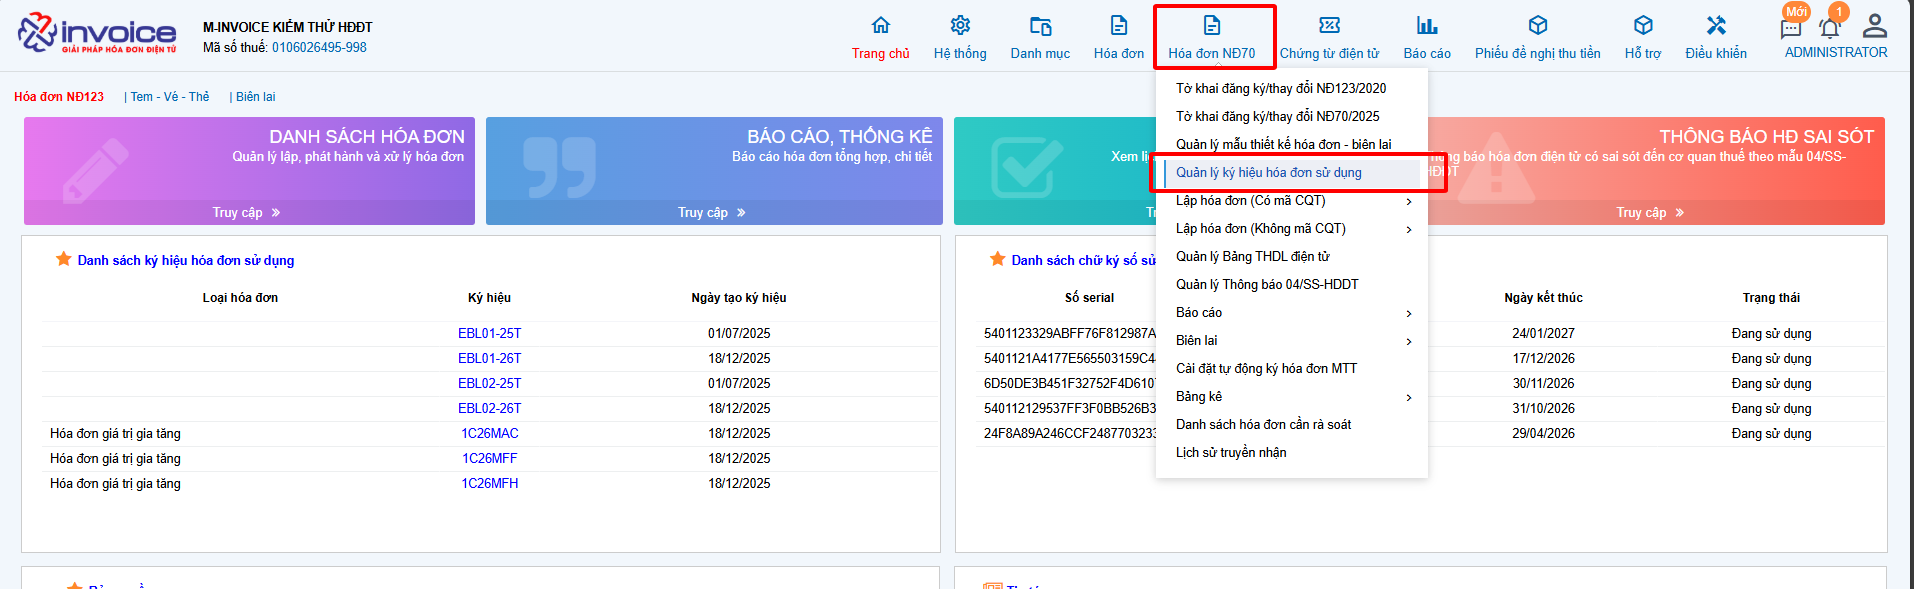Viewport: 1914px width, 589px height.
Task: Open the EBL01-25T invoice symbol link
Action: (489, 334)
